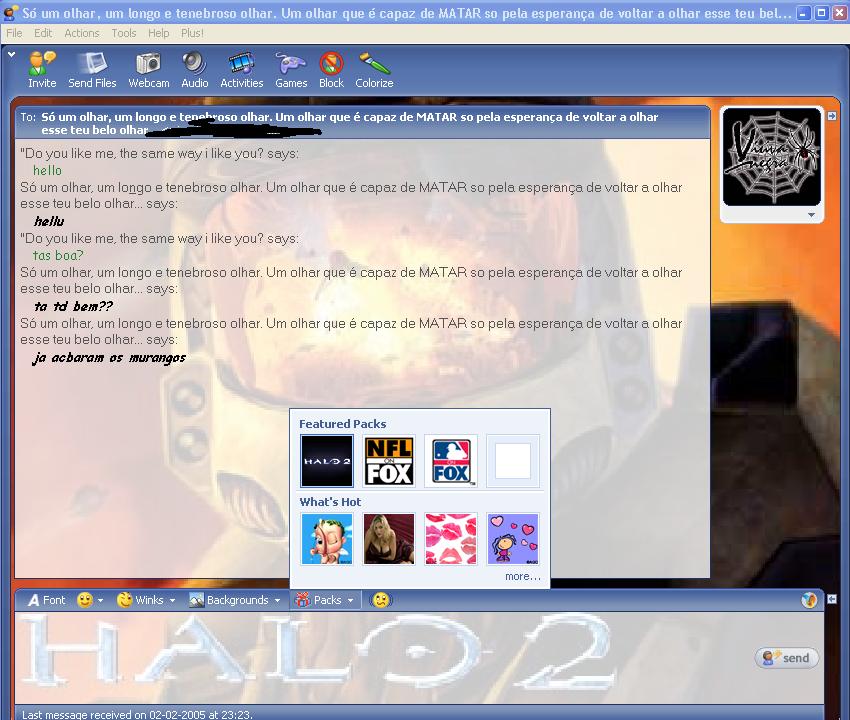Start a Webcam session
The width and height of the screenshot is (850, 720).
point(149,70)
